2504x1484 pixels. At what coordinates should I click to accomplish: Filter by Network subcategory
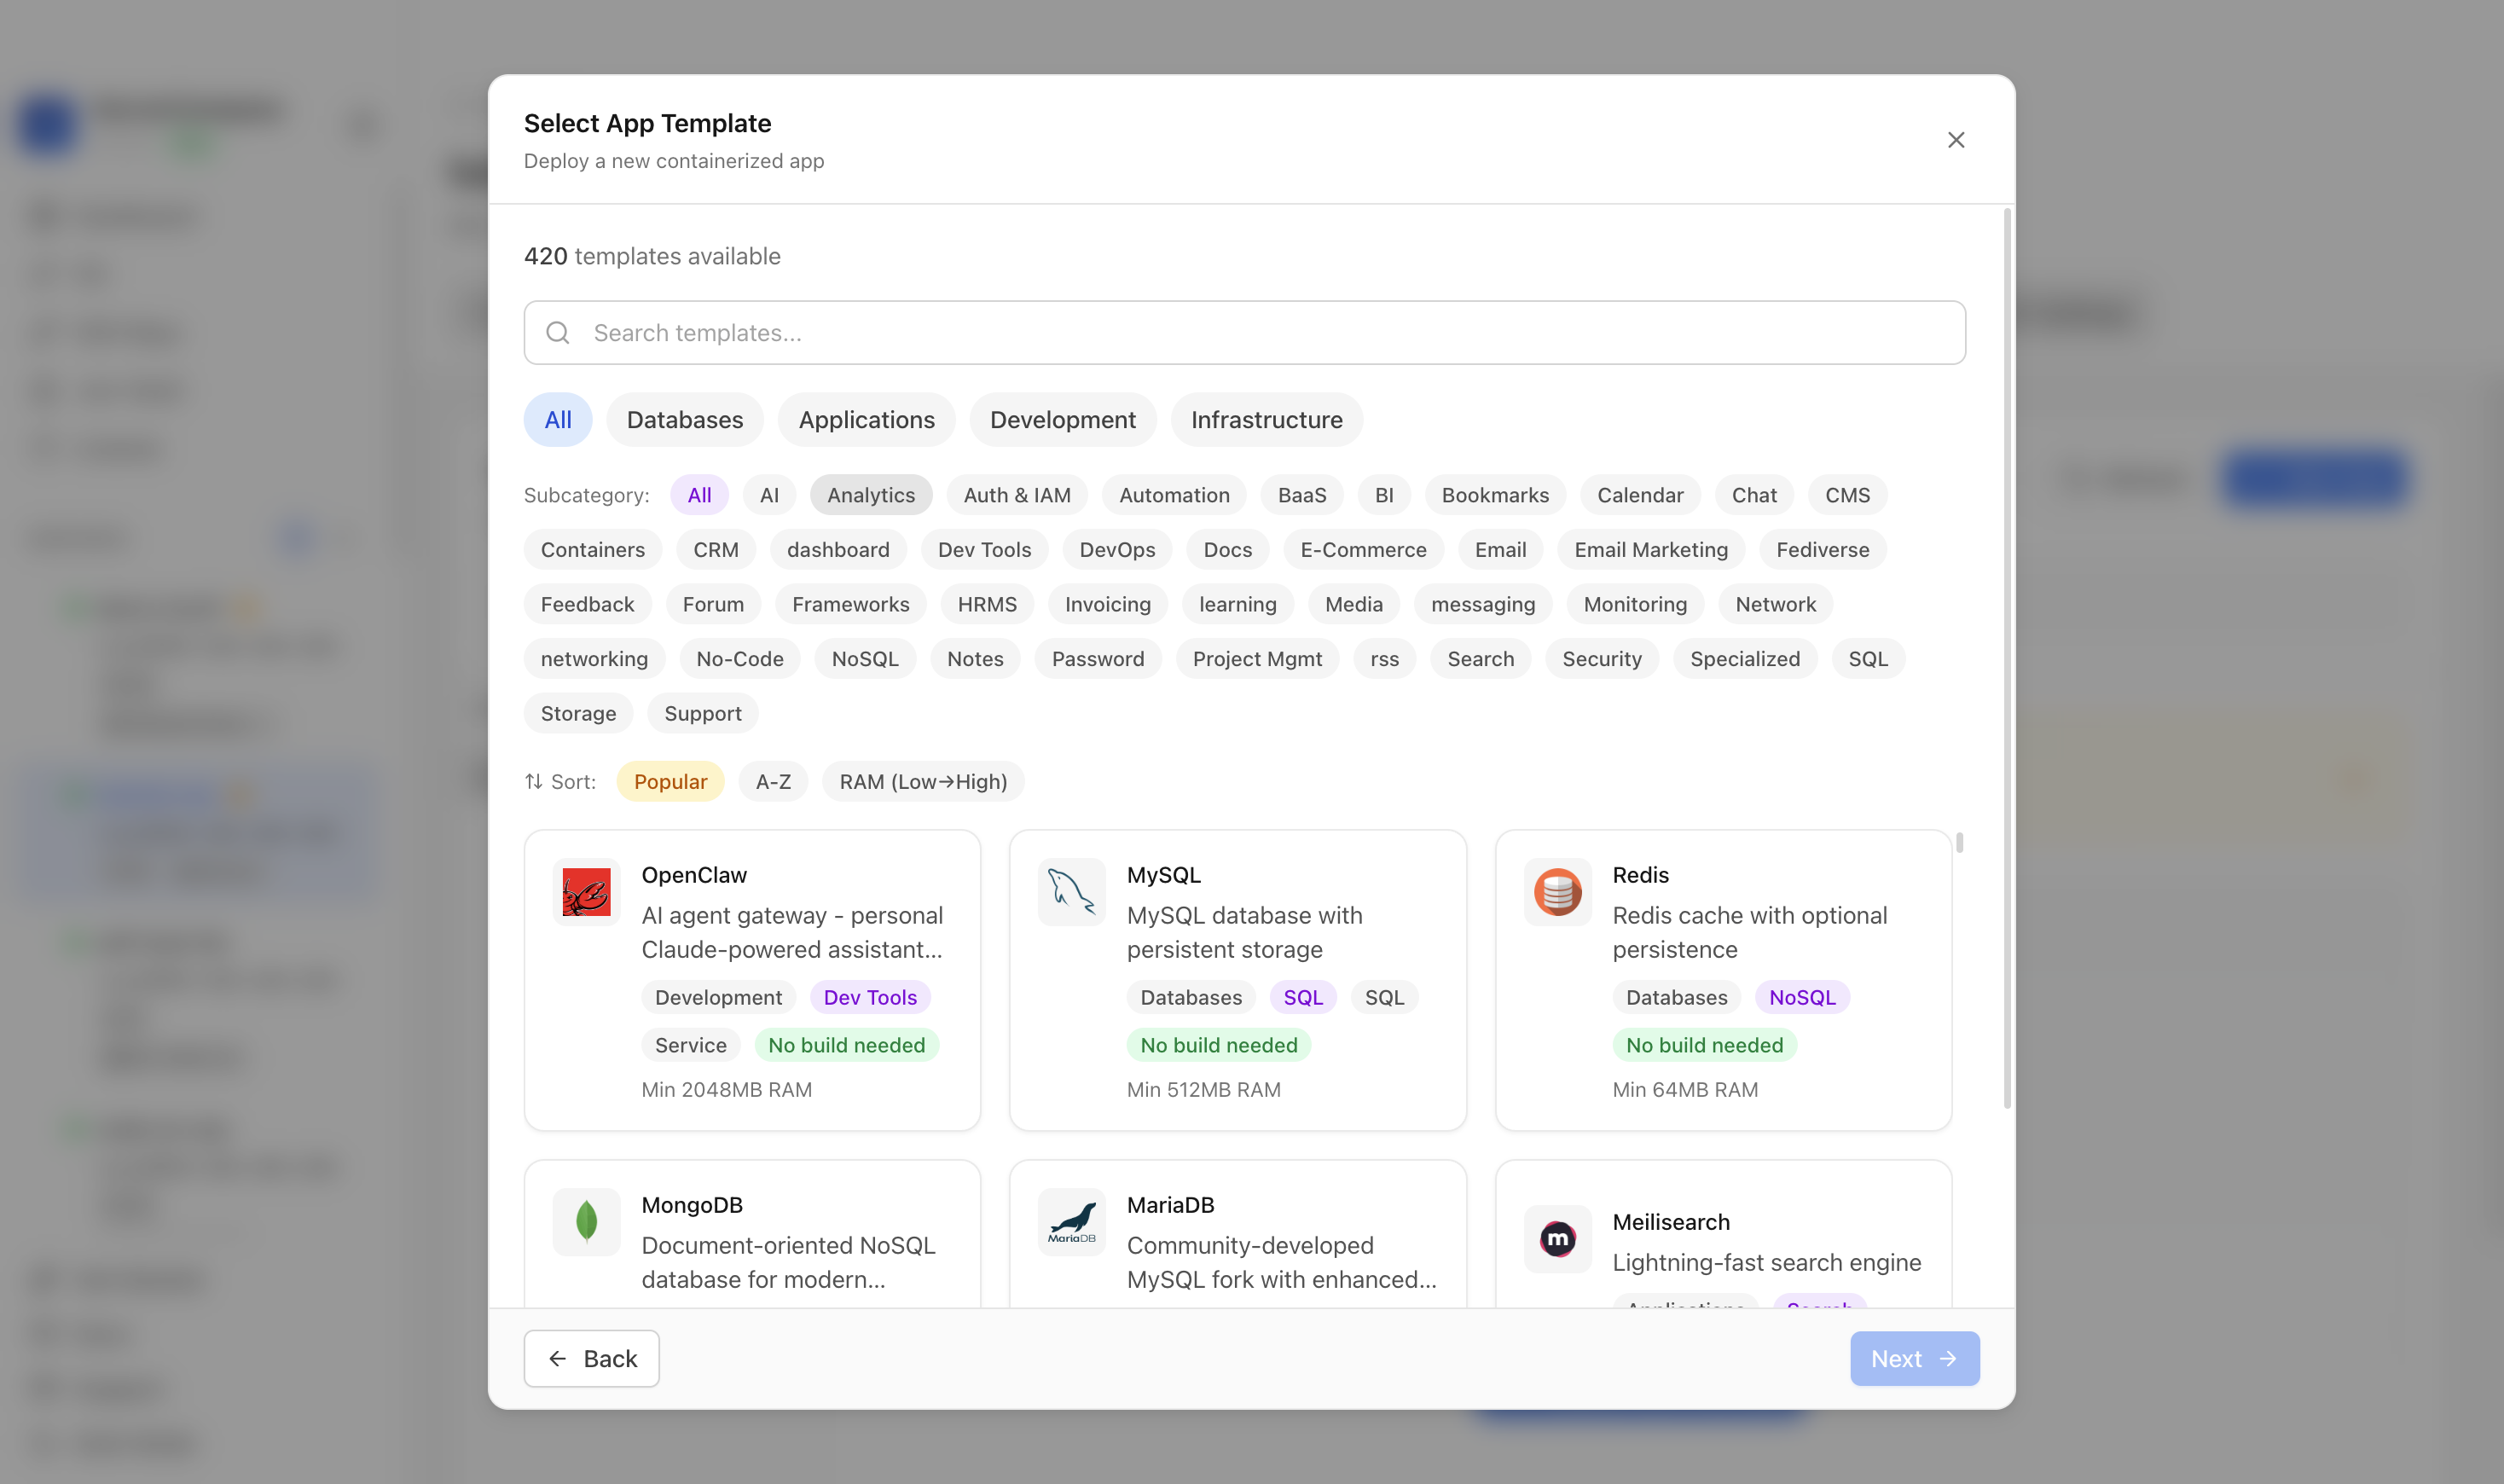coord(1775,604)
